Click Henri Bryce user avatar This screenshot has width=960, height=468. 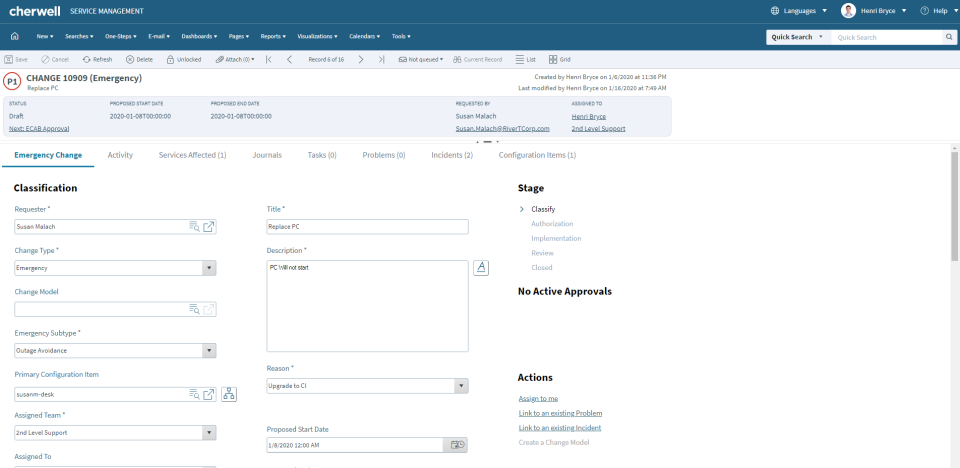[848, 10]
